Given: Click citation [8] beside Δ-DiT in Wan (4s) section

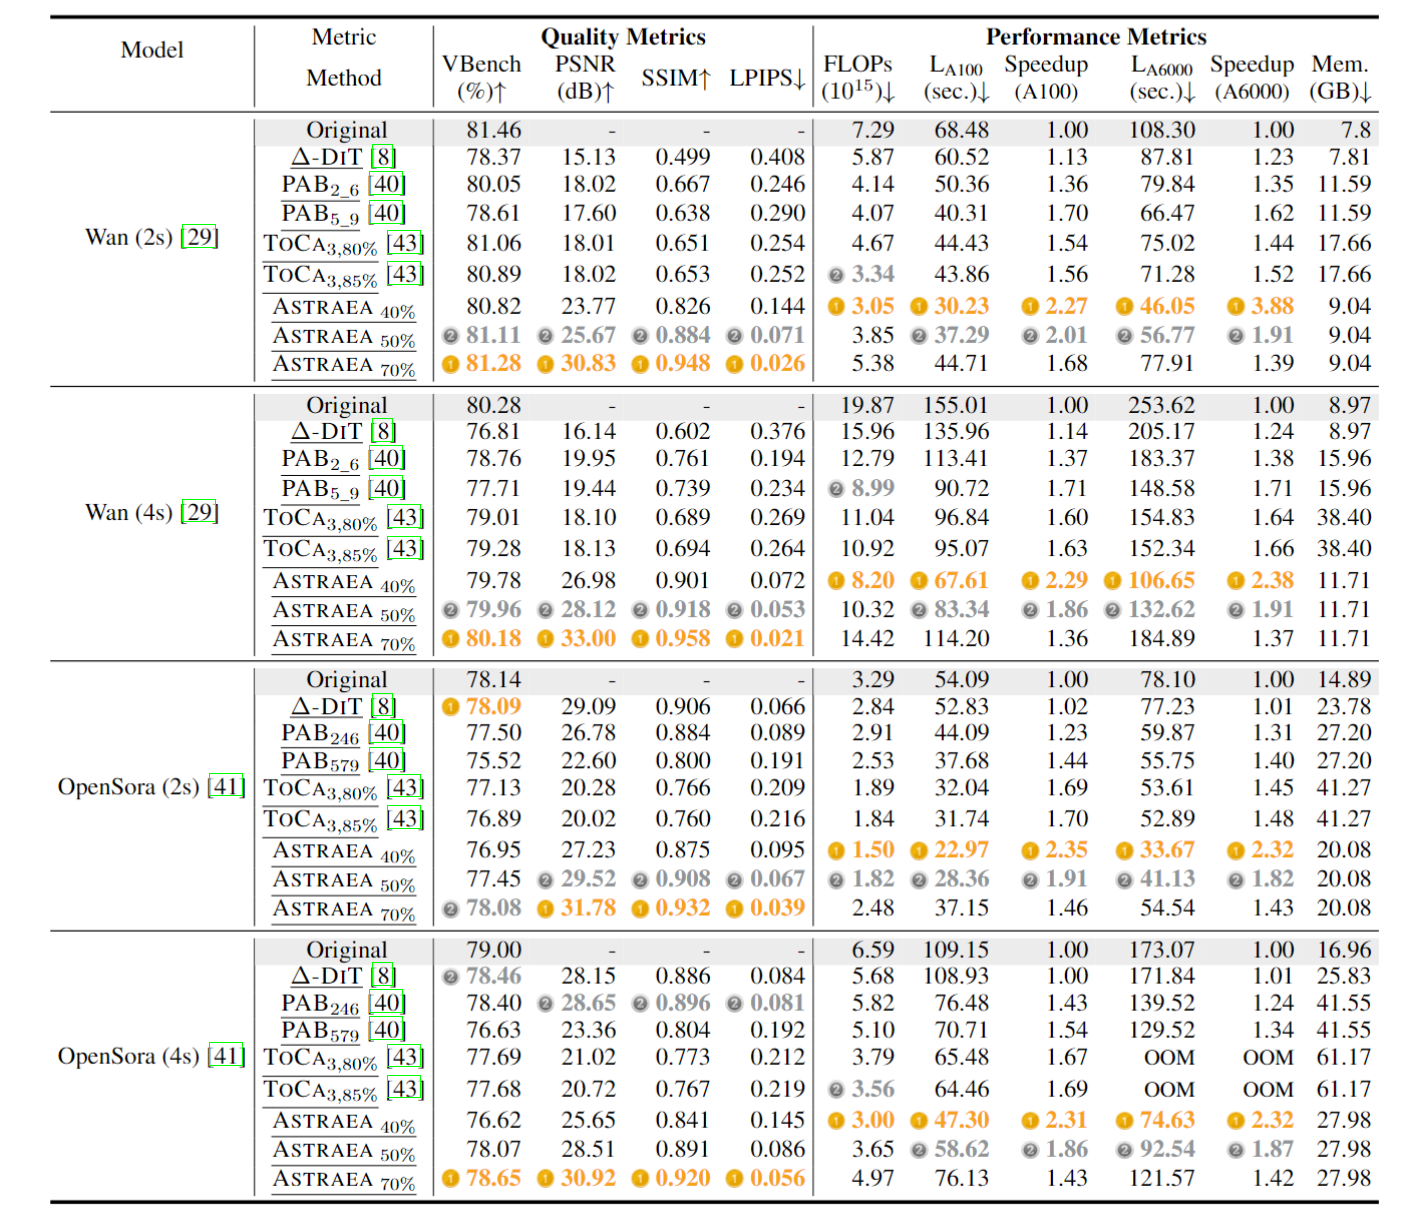Looking at the screenshot, I should 383,431.
